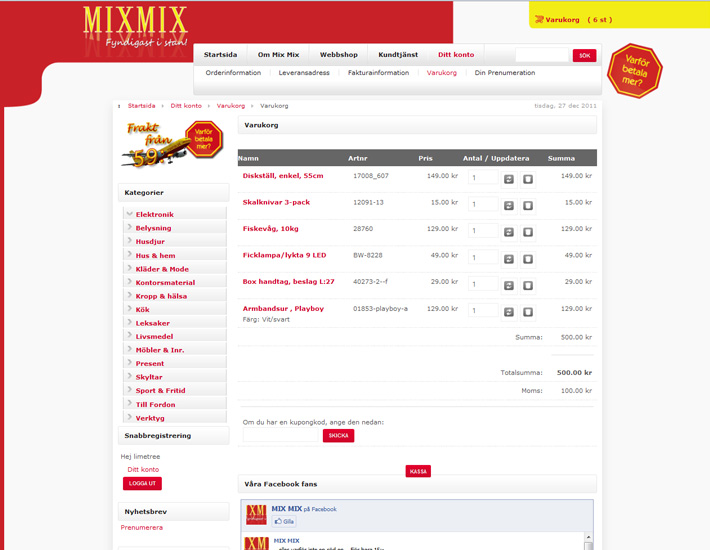Screen dimensions: 710x550
Task: Click the SÖK search button
Action: [584, 56]
